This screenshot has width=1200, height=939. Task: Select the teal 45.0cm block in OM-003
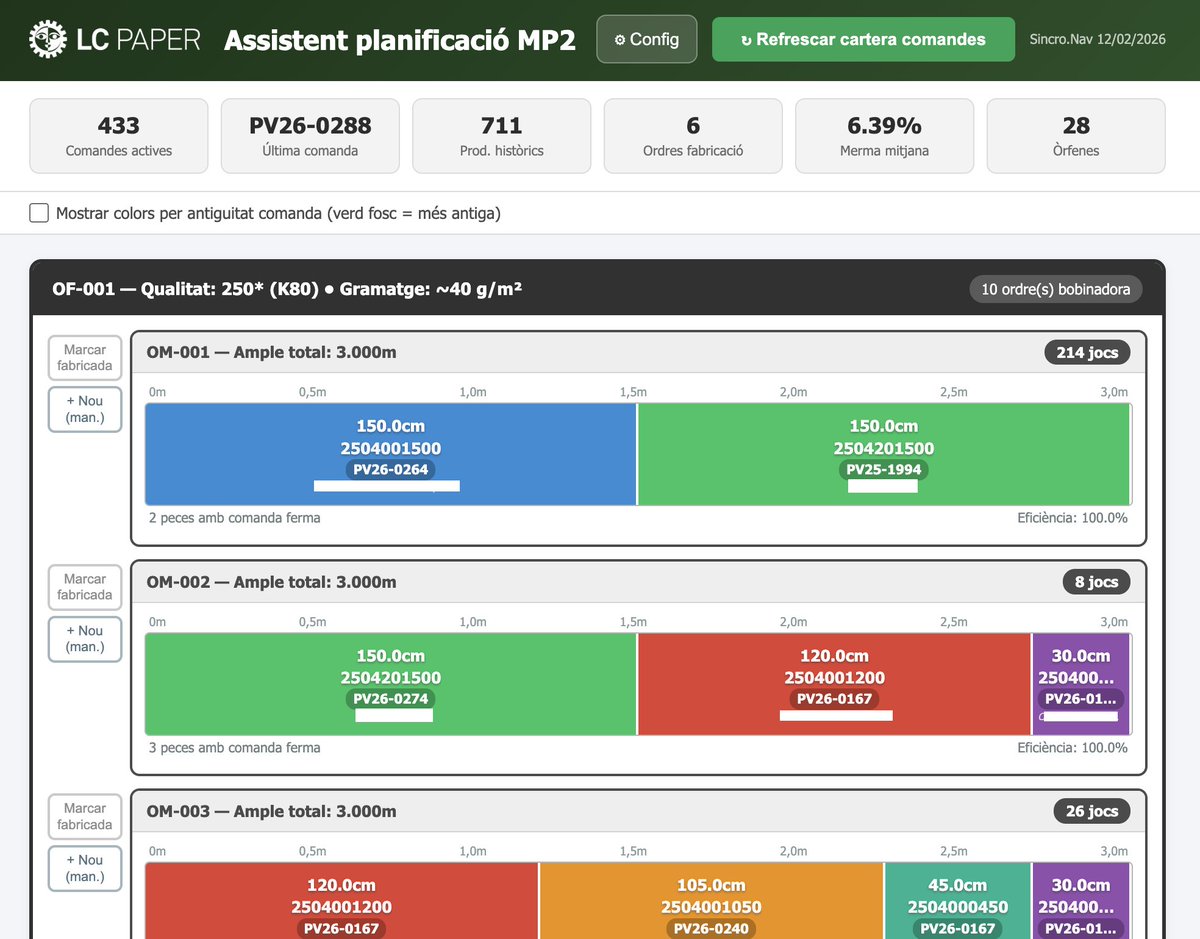[x=958, y=901]
